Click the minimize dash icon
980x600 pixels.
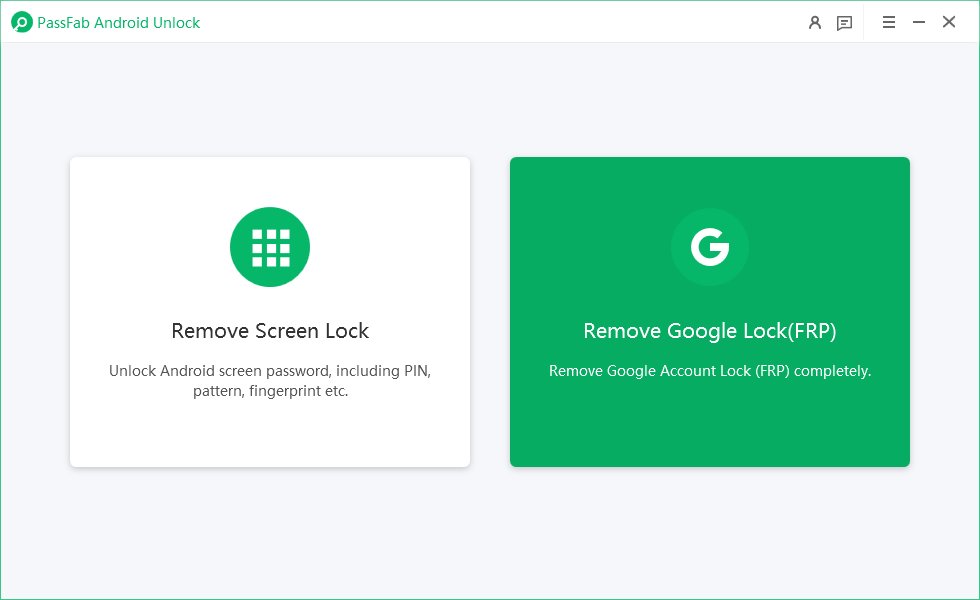click(918, 21)
